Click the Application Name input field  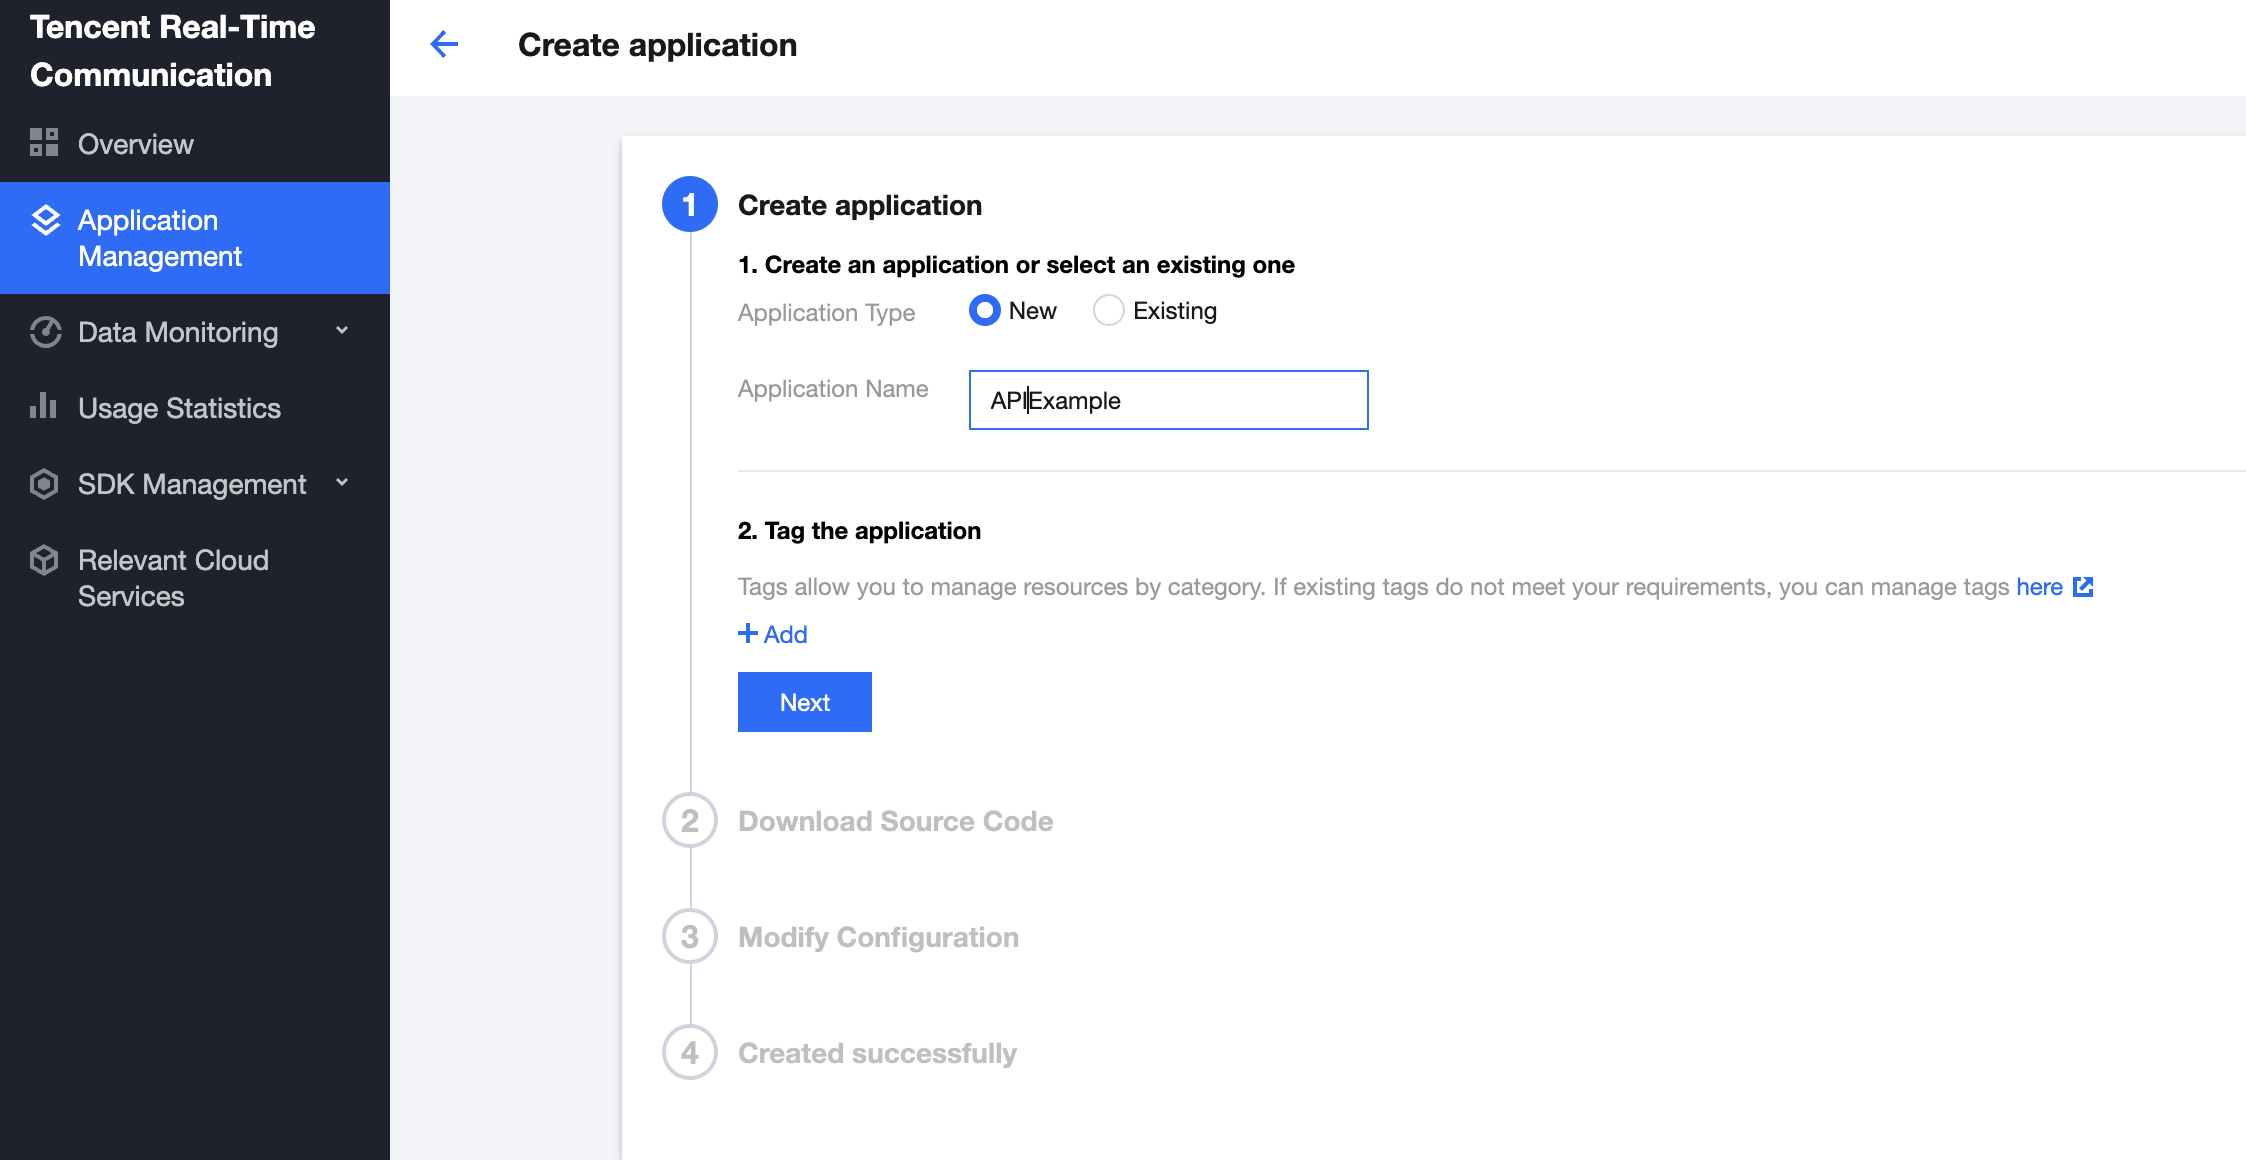point(1168,400)
